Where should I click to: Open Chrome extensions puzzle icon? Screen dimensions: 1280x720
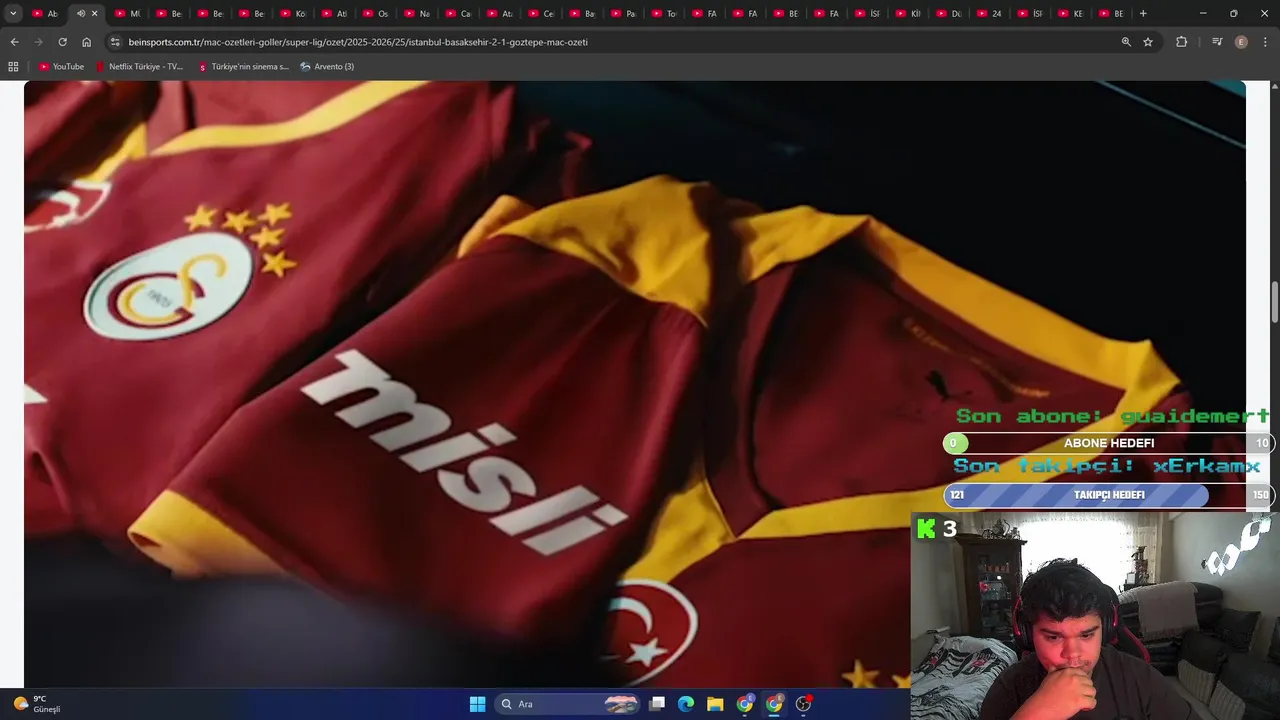pos(1181,42)
